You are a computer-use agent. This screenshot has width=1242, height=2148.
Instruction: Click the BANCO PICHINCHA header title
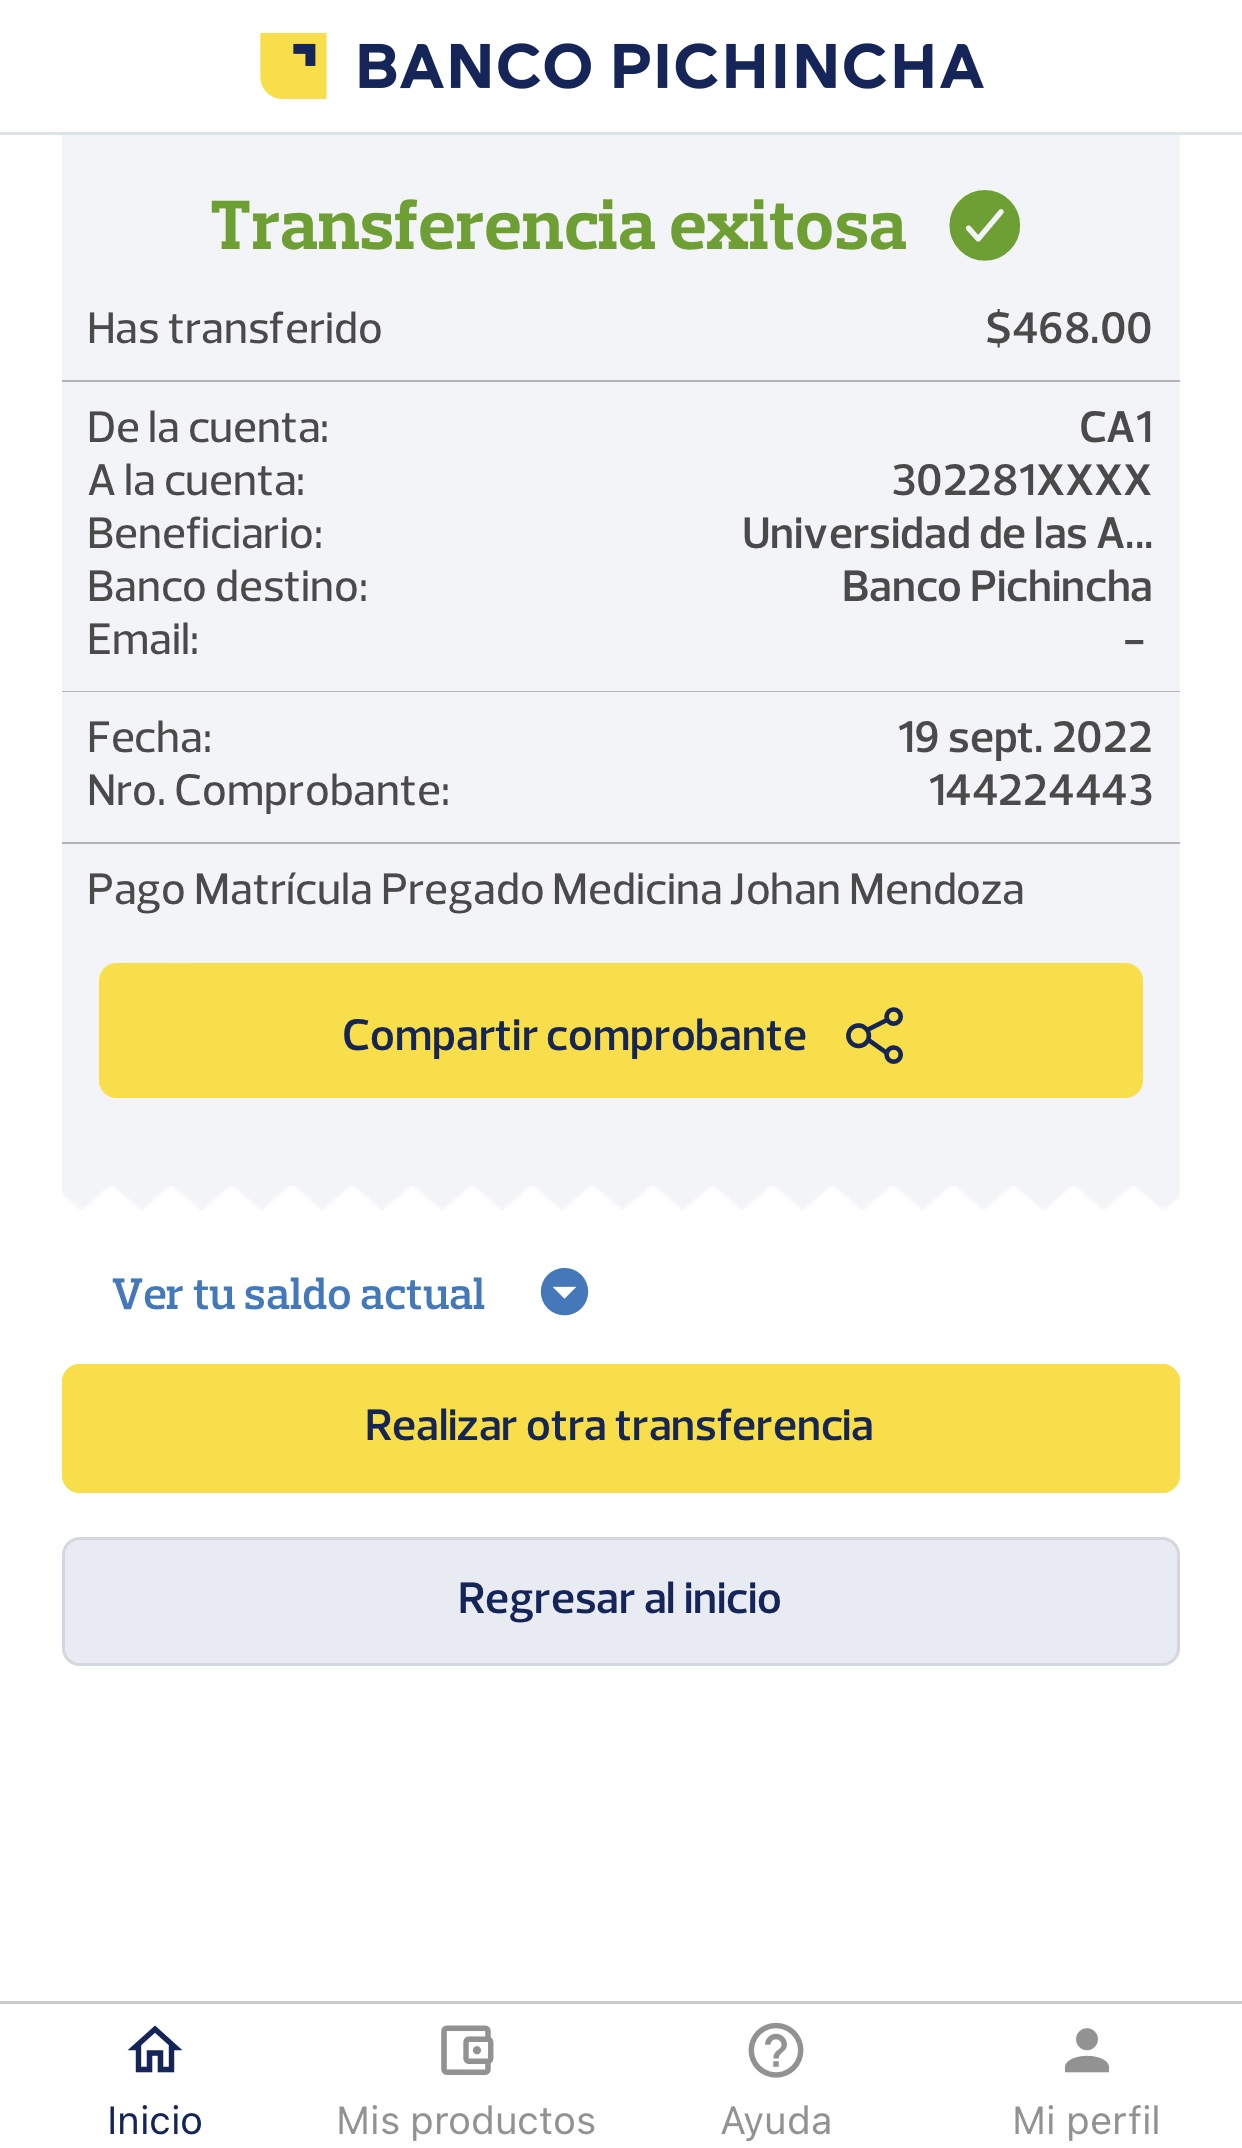(x=670, y=67)
